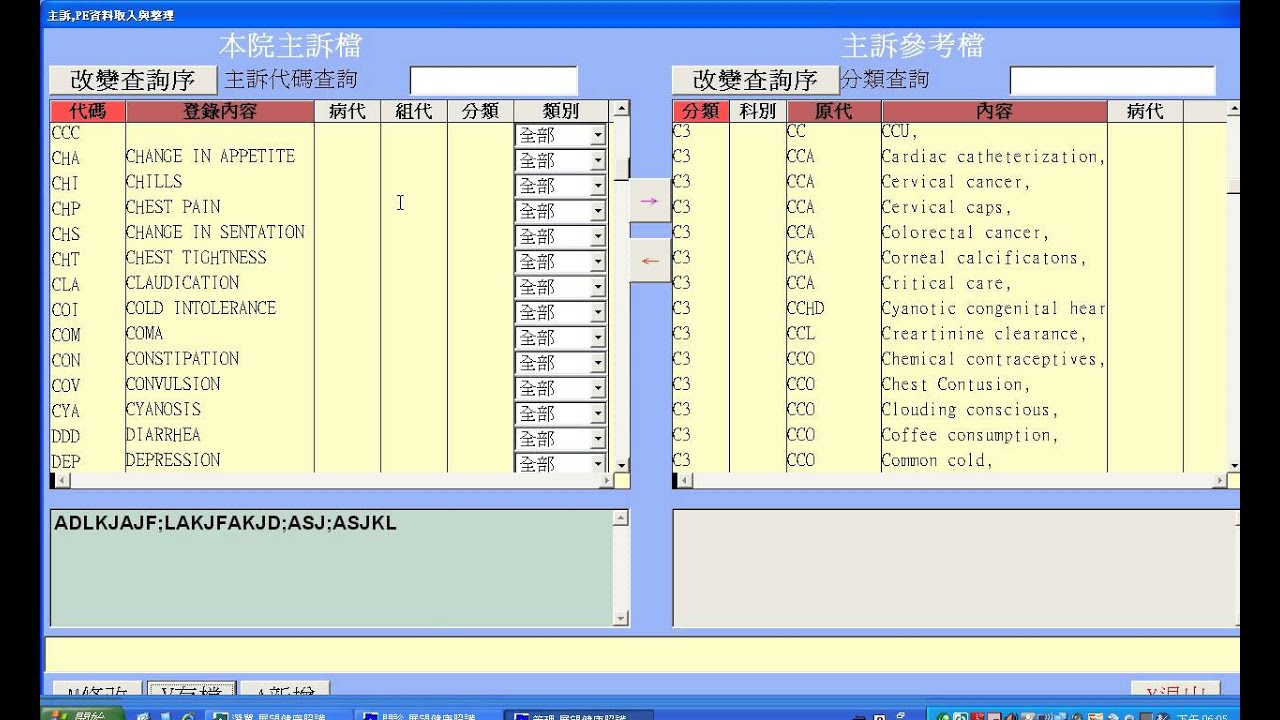Click 科別 column header
The width and height of the screenshot is (1280, 720).
point(758,111)
